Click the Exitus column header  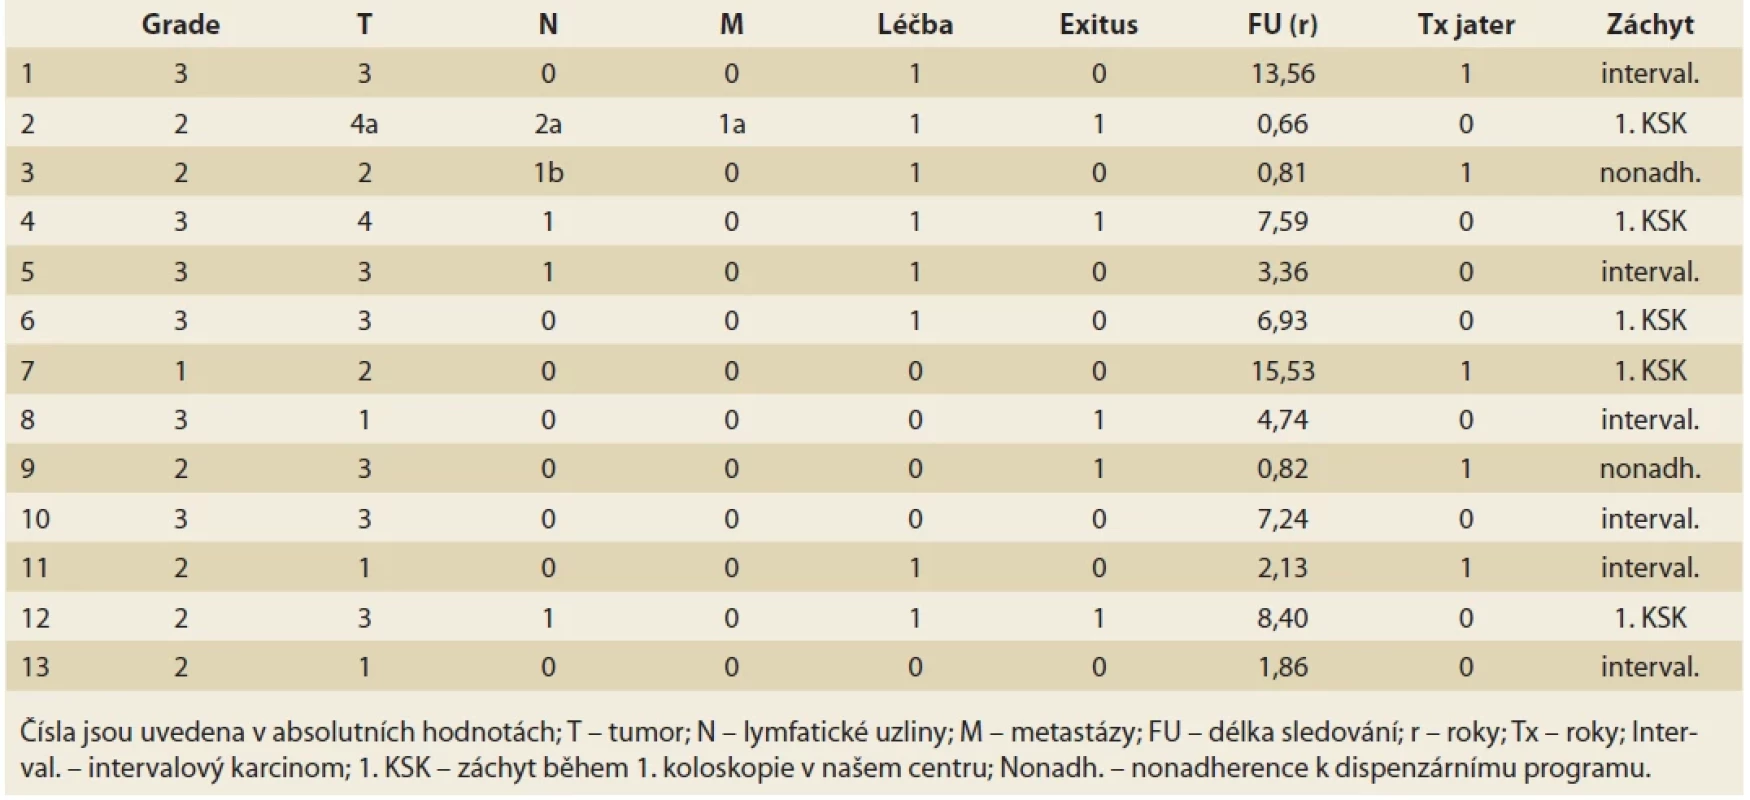[1099, 25]
